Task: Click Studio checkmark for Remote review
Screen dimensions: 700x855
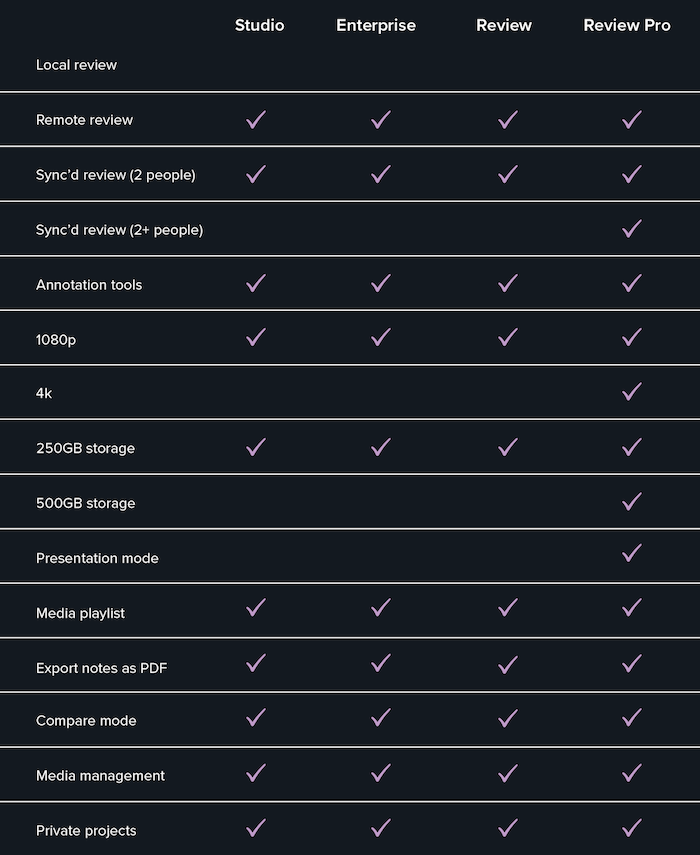Action: (x=256, y=119)
